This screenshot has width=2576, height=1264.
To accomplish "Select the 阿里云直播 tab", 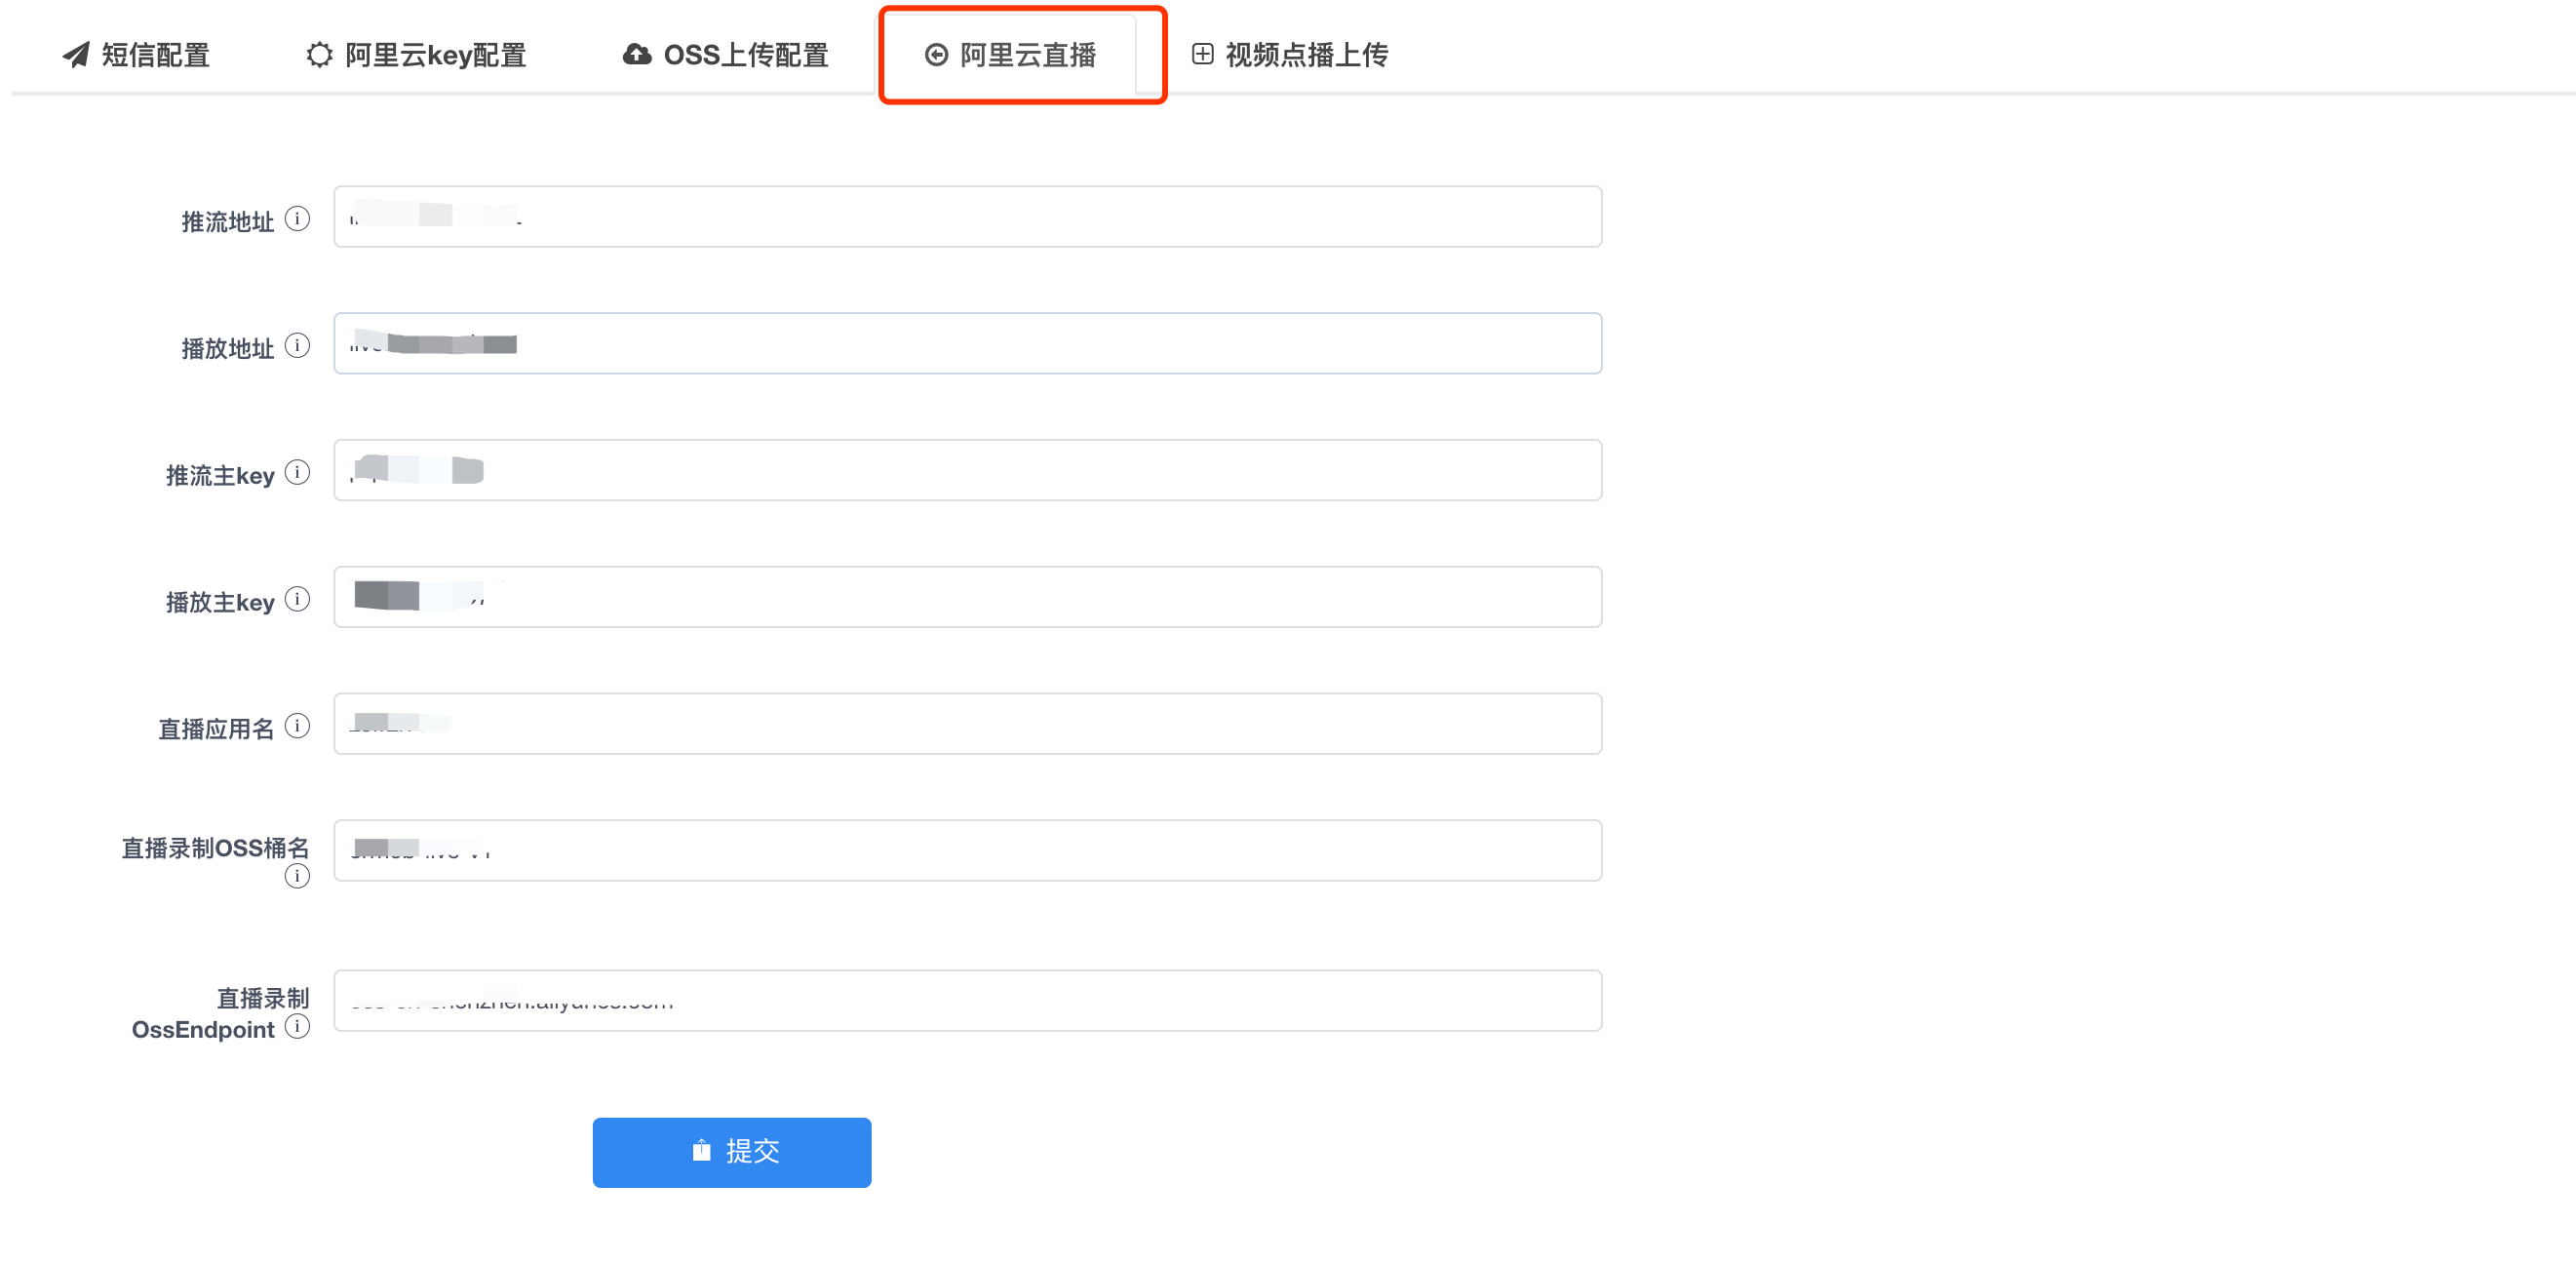I will pos(1010,55).
